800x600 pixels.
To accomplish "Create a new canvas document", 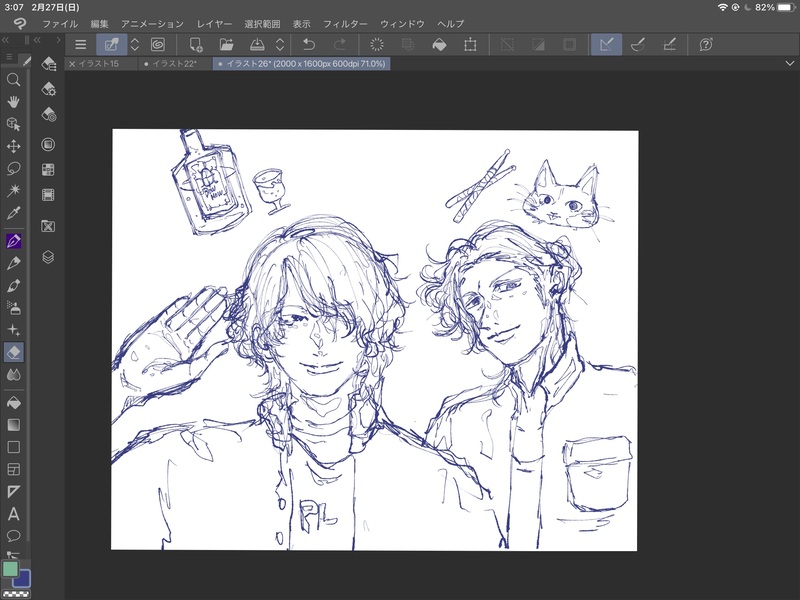I will coord(195,44).
